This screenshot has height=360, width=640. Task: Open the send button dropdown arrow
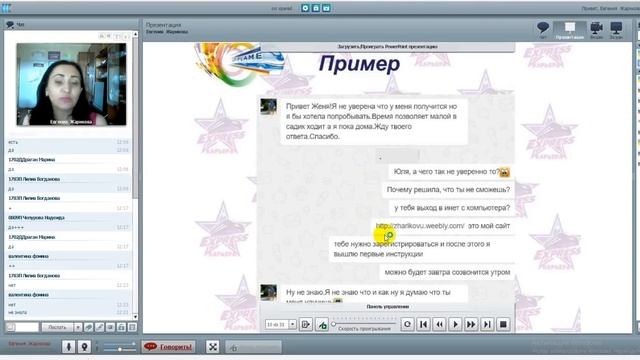[x=78, y=327]
